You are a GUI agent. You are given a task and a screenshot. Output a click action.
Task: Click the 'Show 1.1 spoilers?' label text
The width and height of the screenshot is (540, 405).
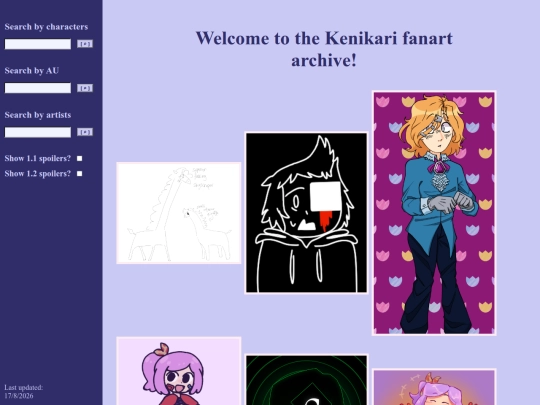click(38, 158)
